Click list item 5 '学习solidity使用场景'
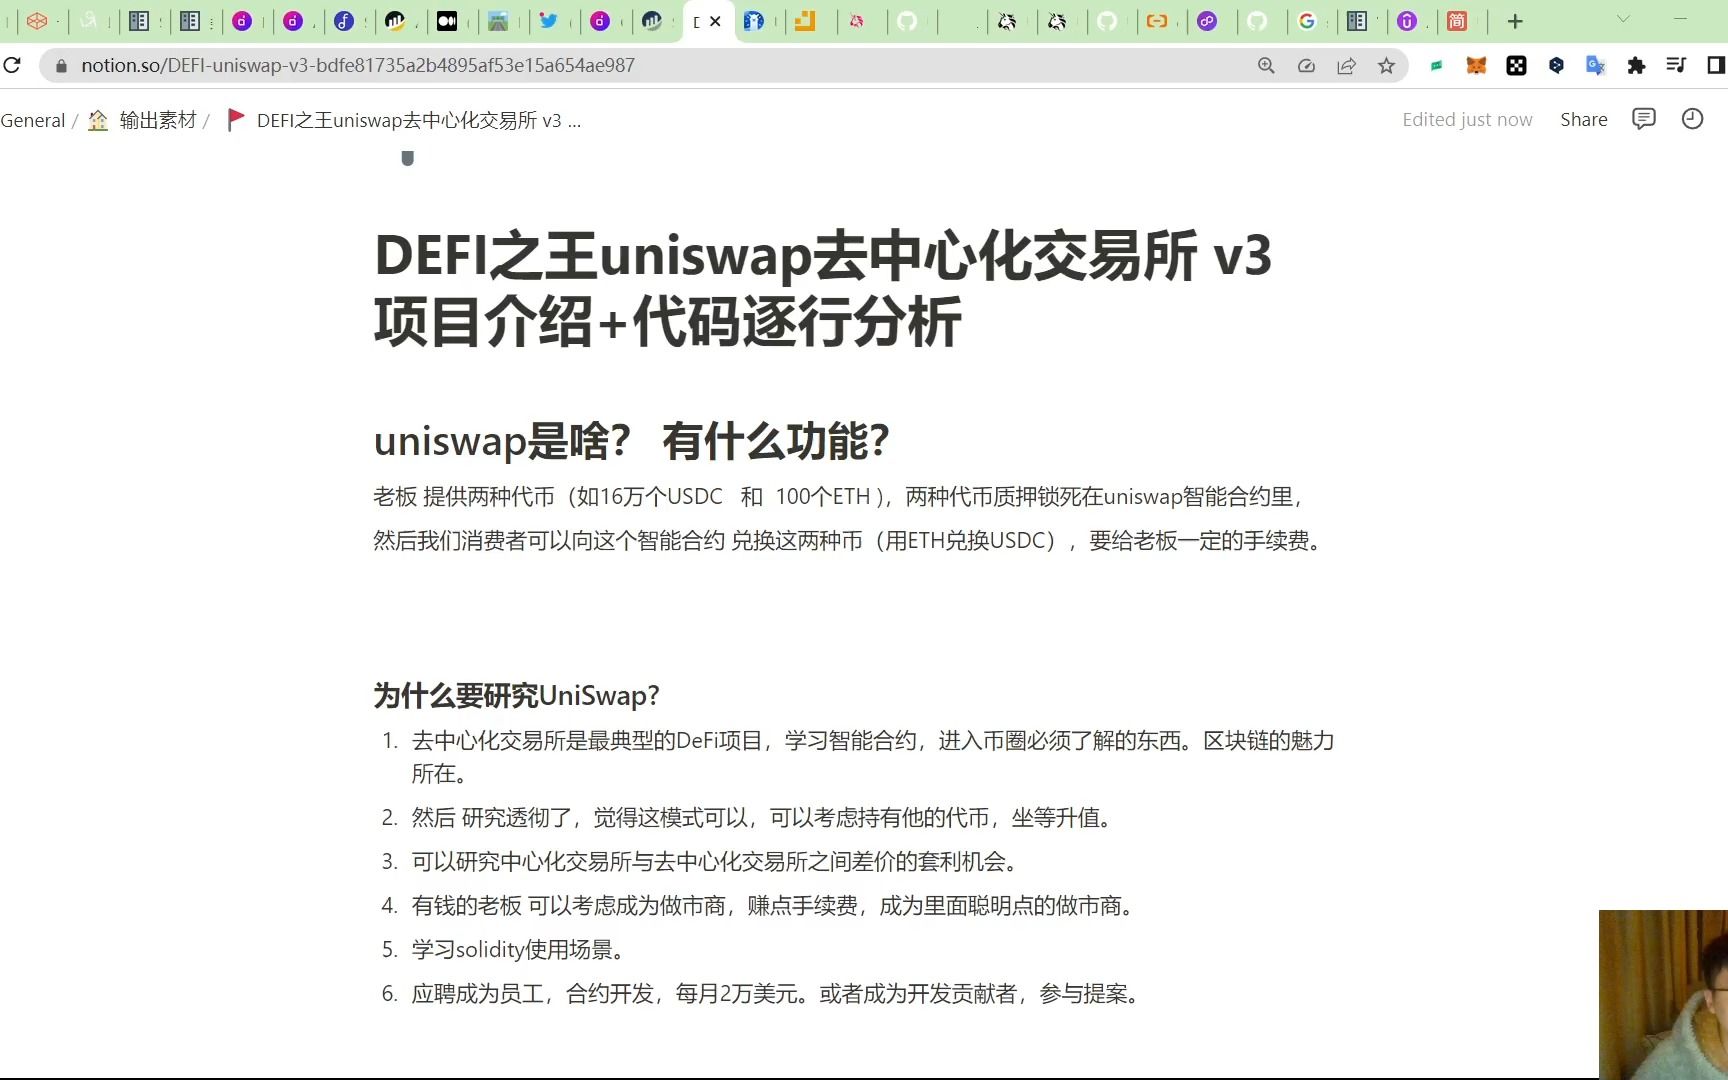This screenshot has width=1728, height=1080. coord(521,950)
